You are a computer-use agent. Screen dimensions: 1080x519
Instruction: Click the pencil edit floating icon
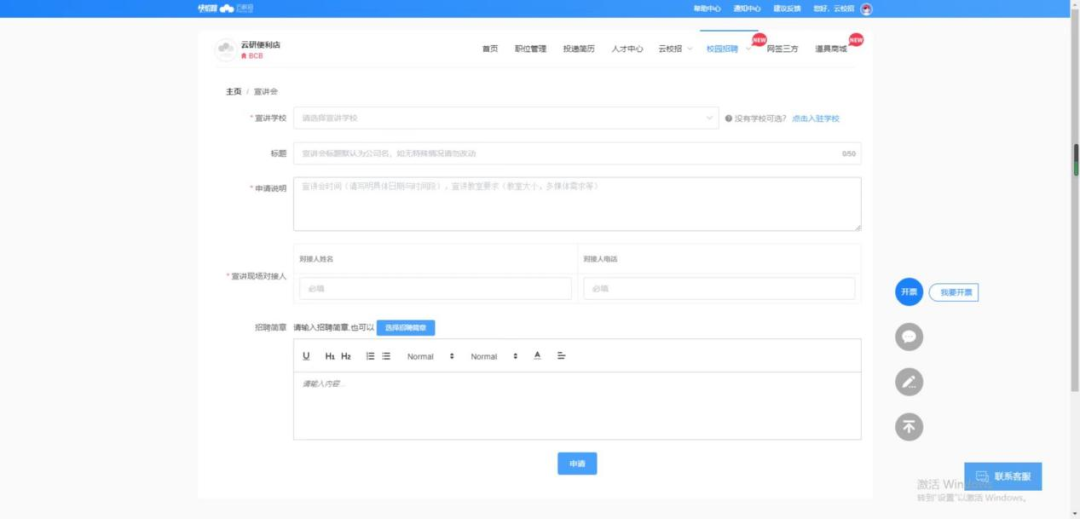(908, 382)
